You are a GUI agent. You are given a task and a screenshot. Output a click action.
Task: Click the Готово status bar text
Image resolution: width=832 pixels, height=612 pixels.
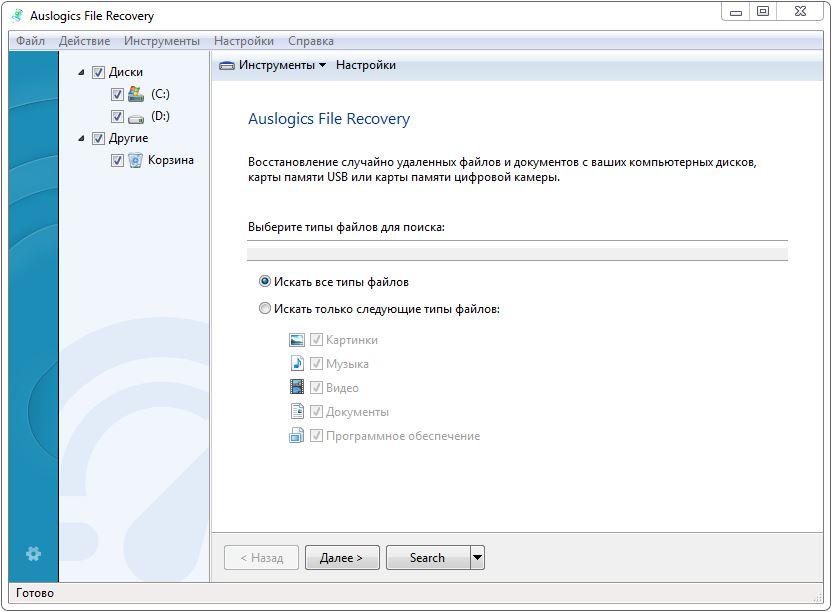coord(35,593)
